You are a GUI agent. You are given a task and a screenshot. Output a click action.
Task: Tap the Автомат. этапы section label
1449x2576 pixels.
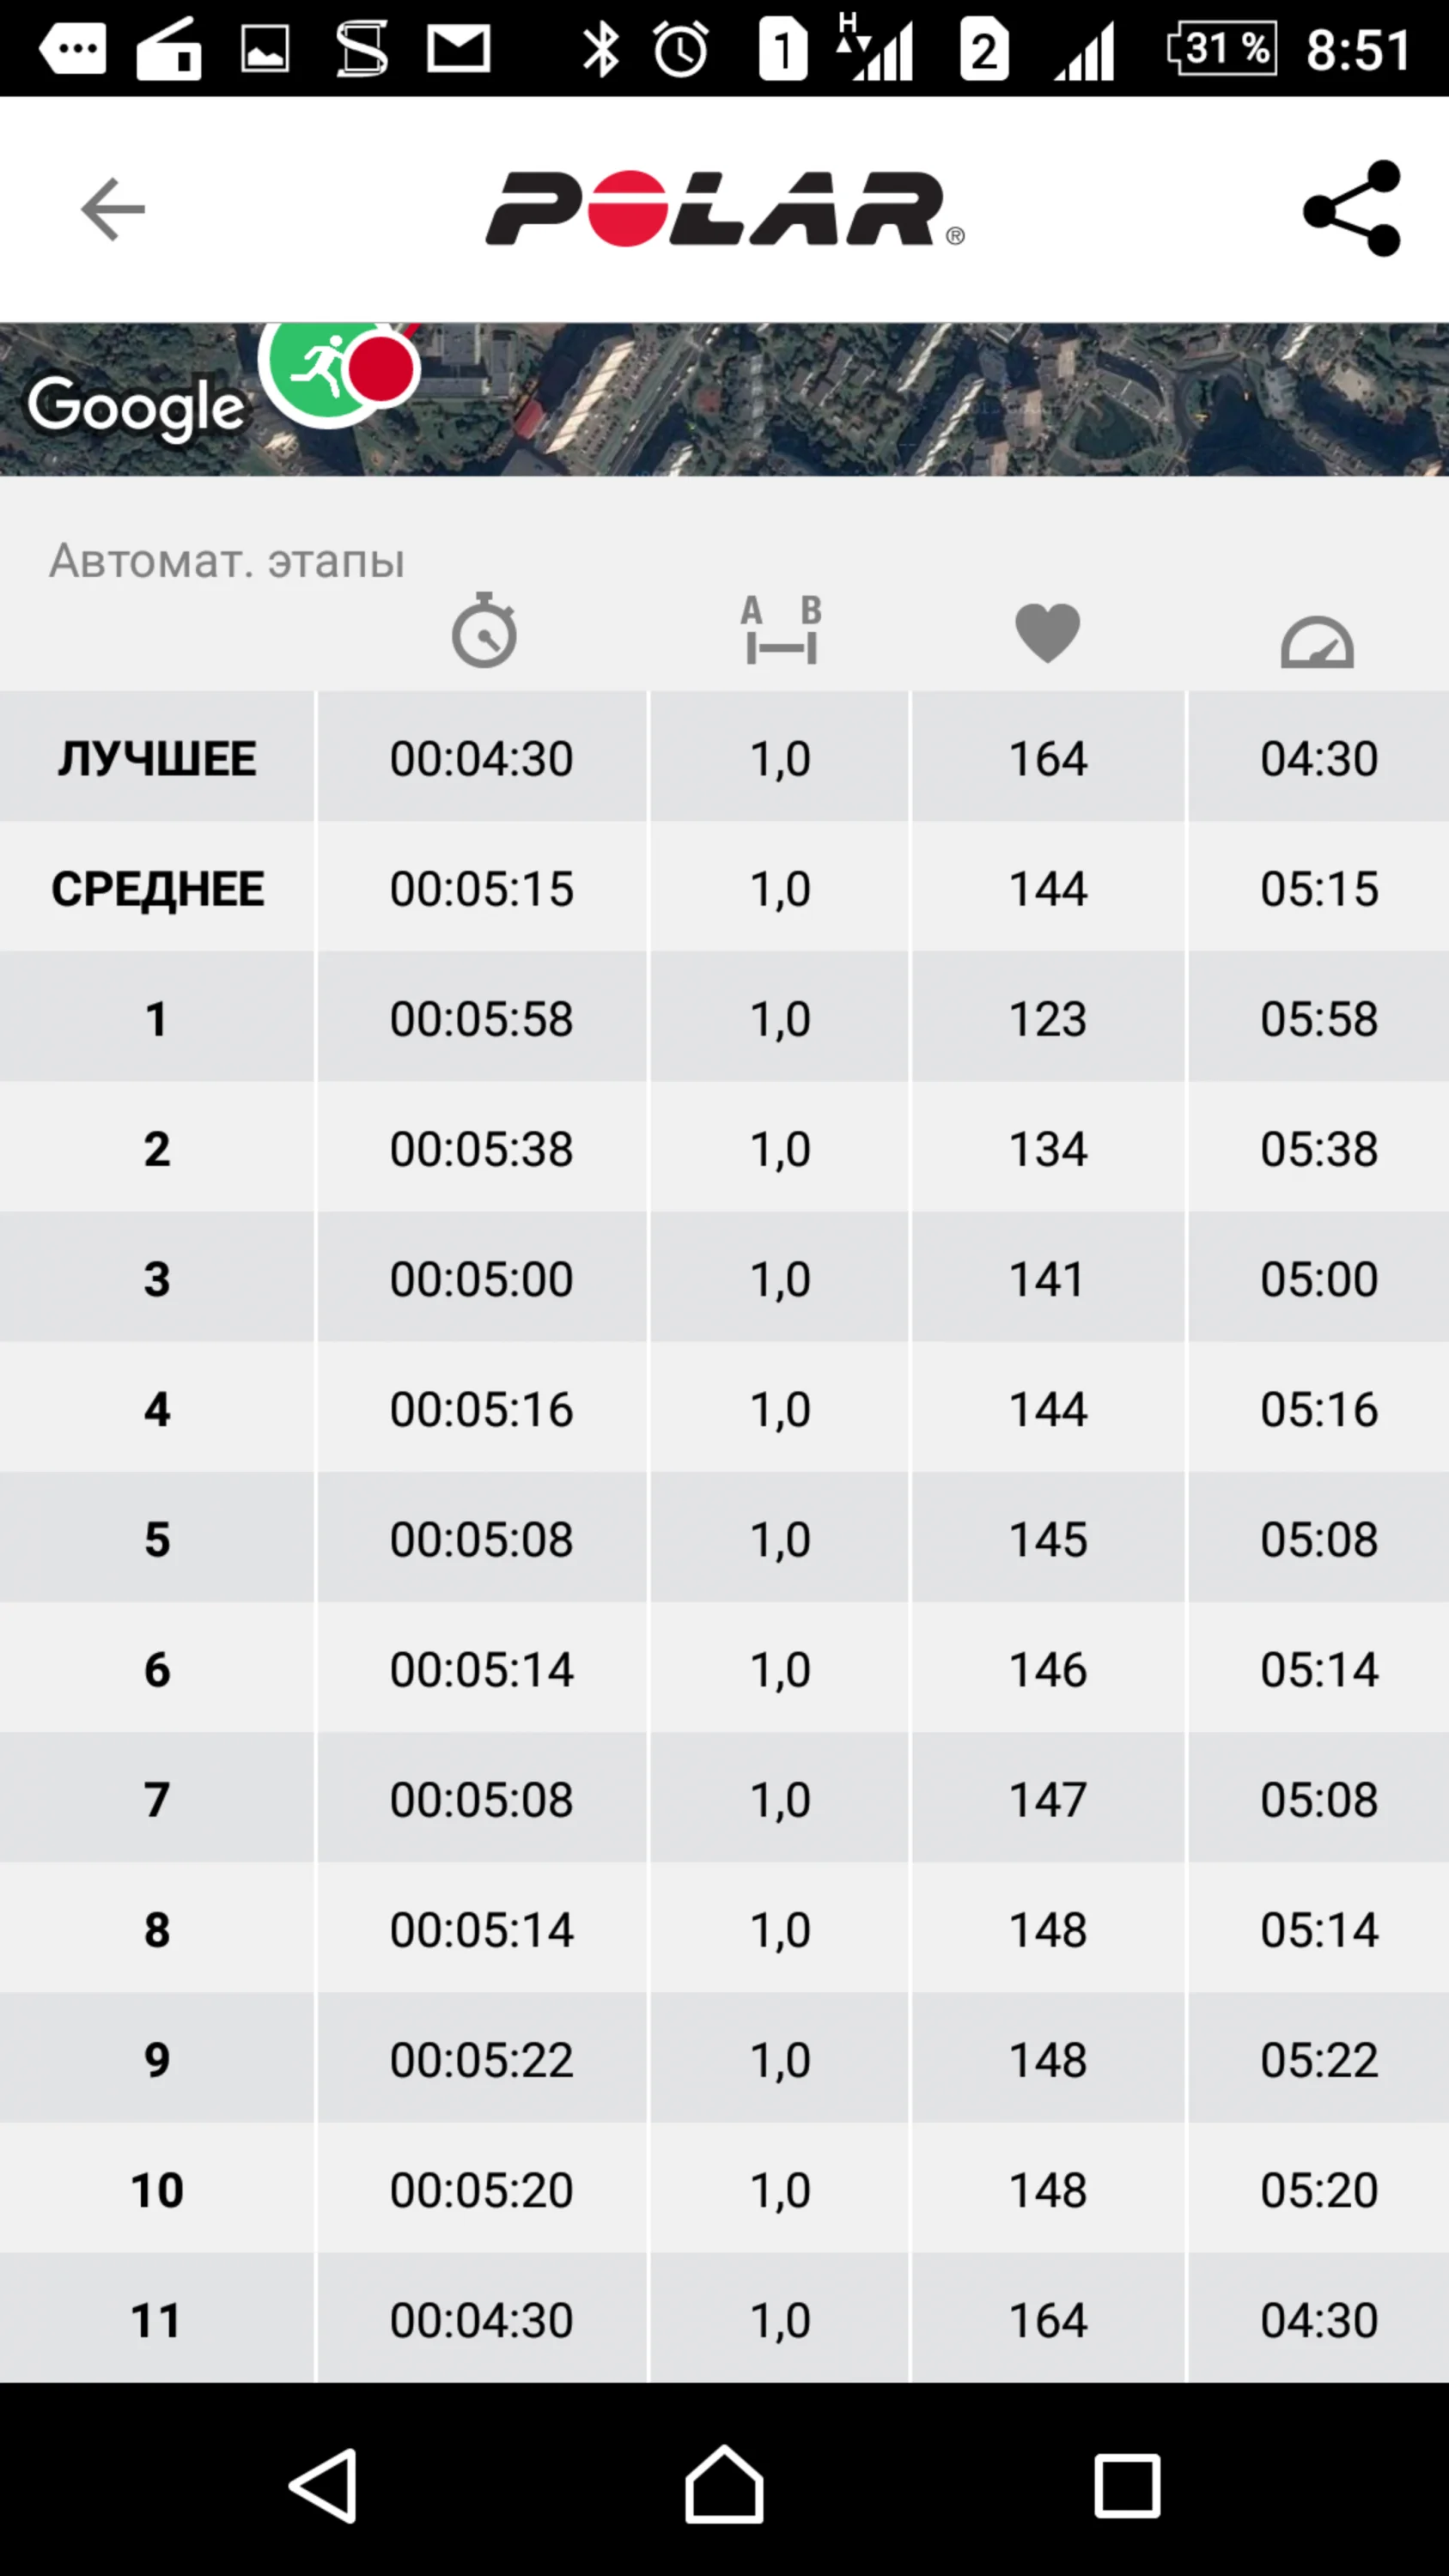pyautogui.click(x=227, y=561)
